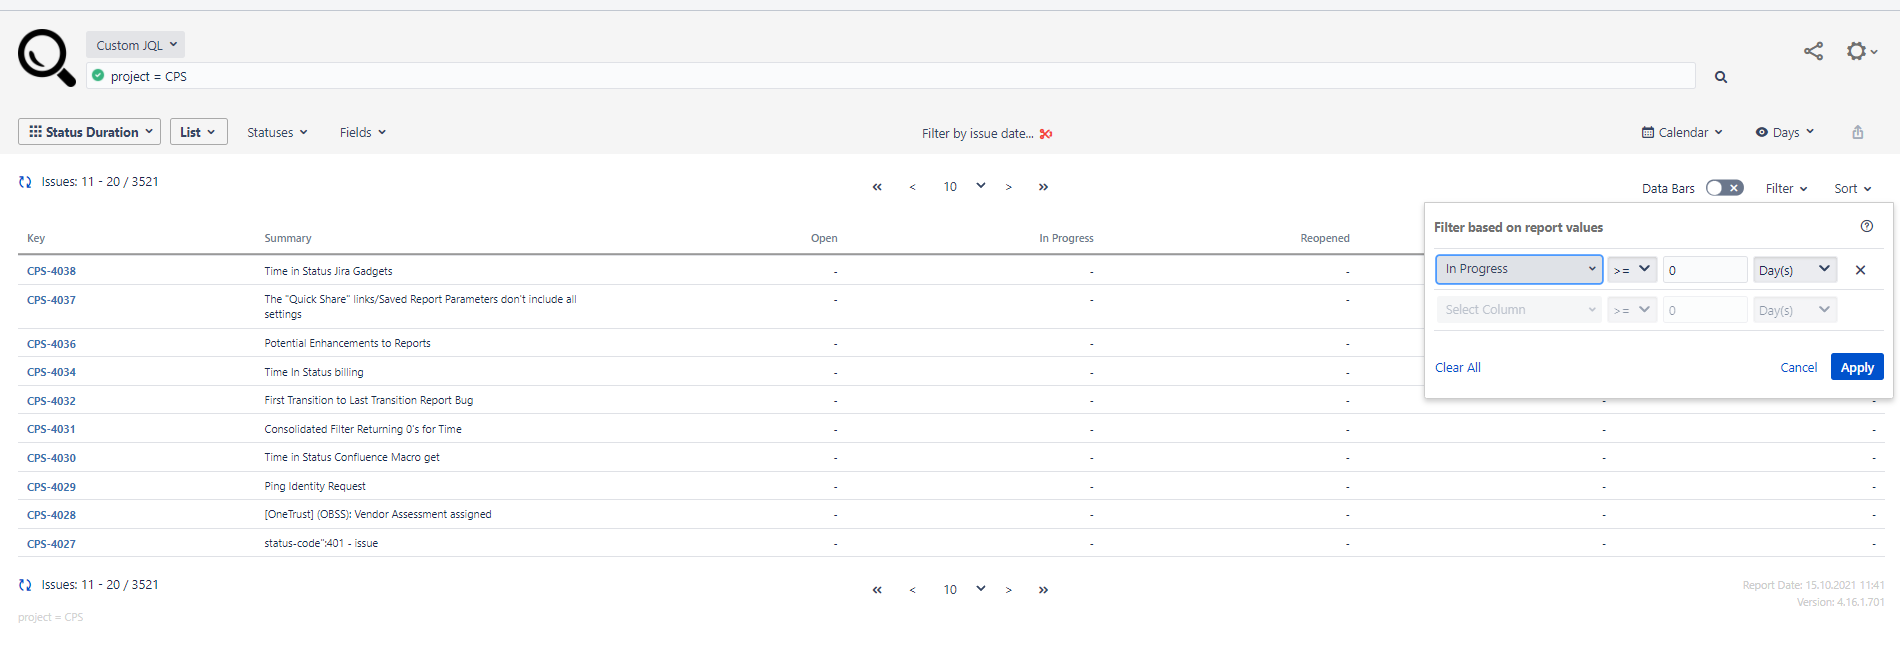Jump to last page using top pager
1900x645 pixels.
(1043, 187)
